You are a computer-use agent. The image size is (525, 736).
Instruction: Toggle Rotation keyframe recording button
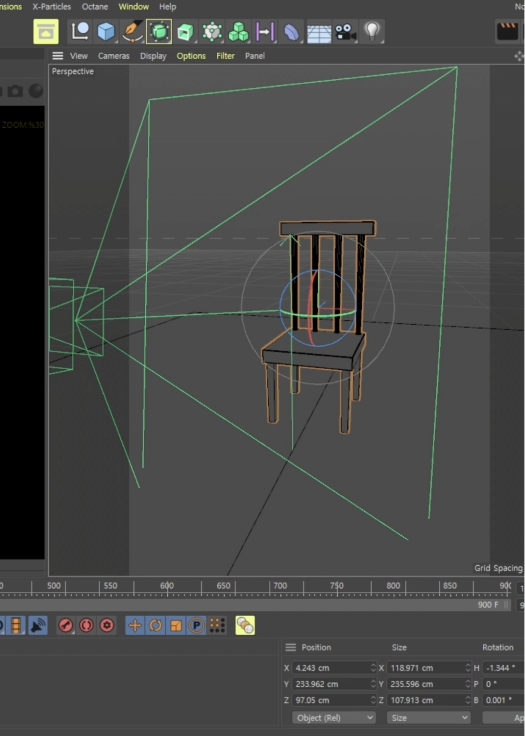[155, 625]
